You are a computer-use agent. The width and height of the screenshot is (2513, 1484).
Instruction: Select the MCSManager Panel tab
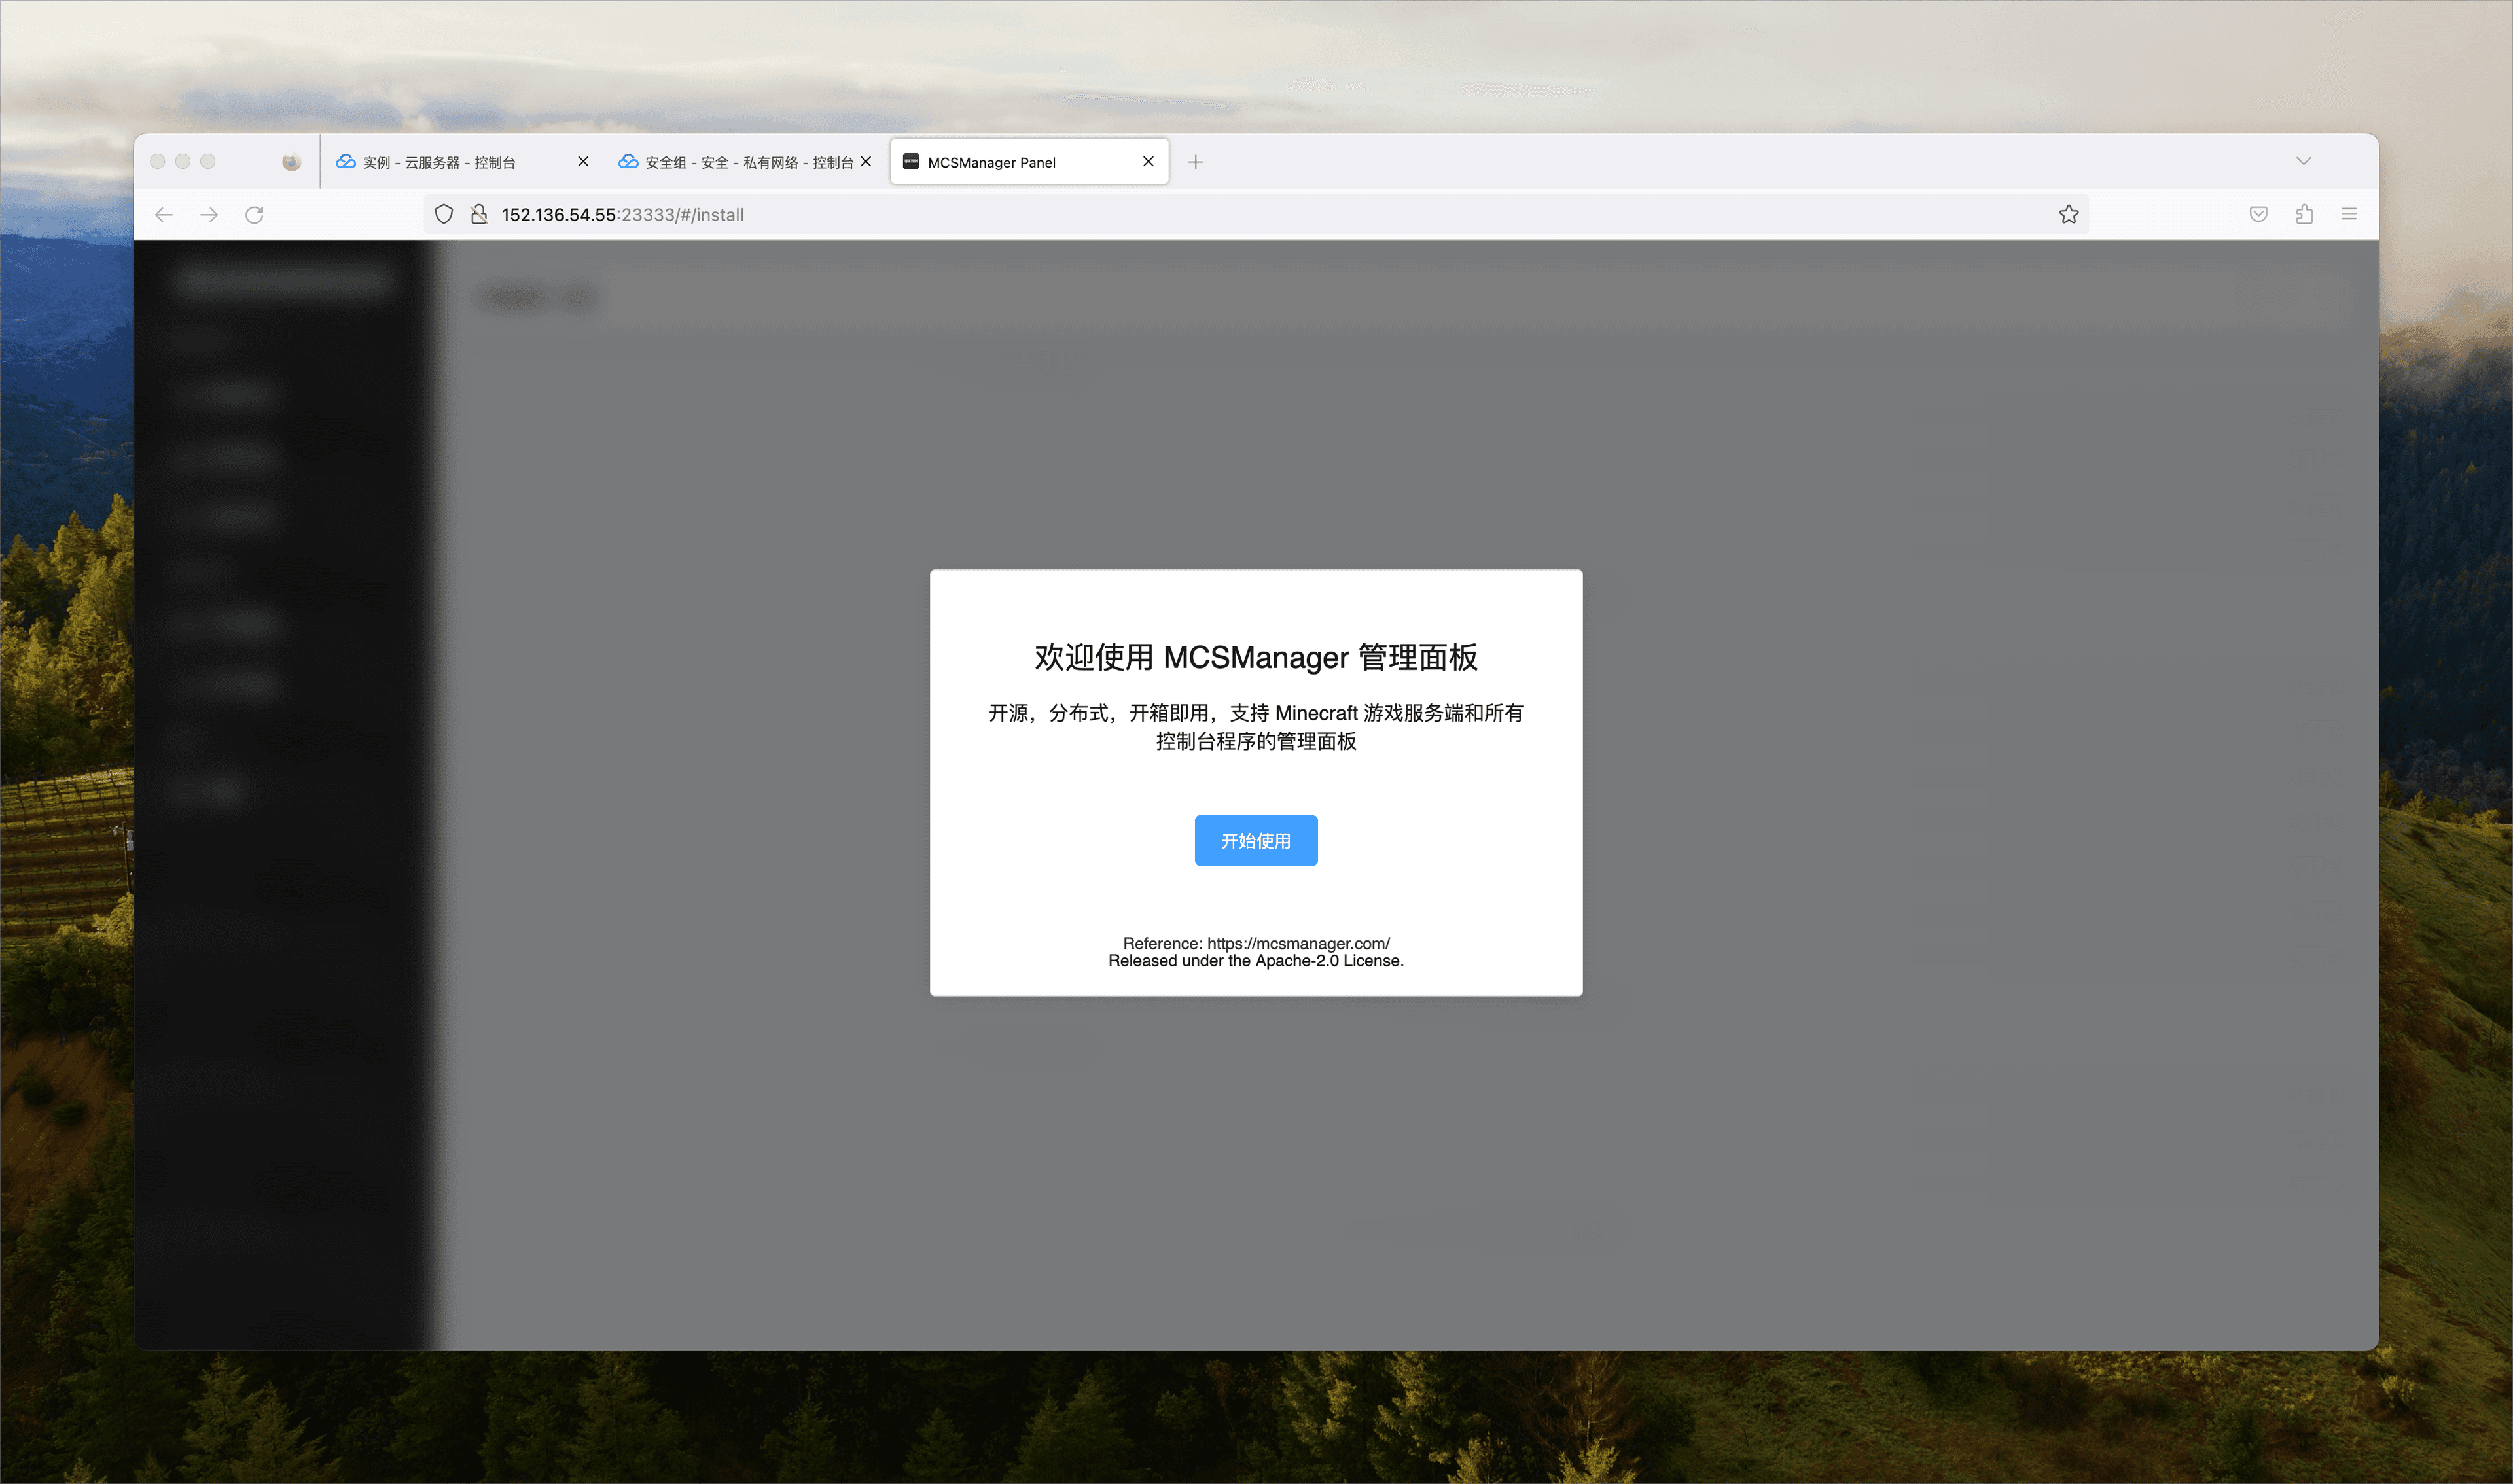coord(1010,162)
